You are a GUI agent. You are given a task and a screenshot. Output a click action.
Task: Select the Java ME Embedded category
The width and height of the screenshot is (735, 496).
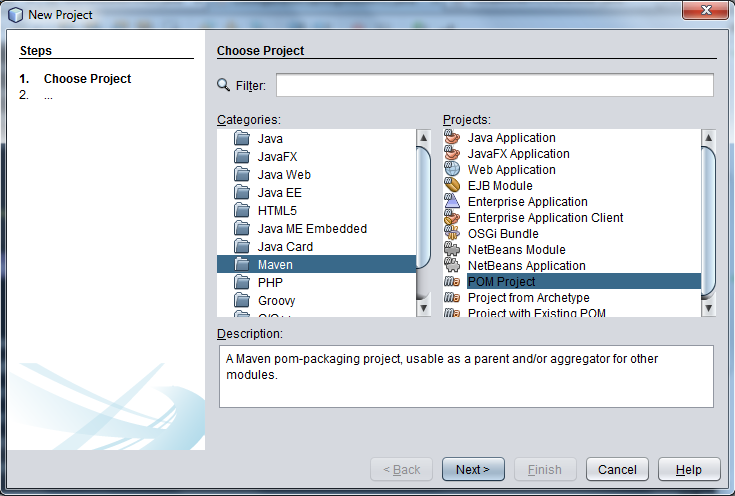pyautogui.click(x=312, y=229)
